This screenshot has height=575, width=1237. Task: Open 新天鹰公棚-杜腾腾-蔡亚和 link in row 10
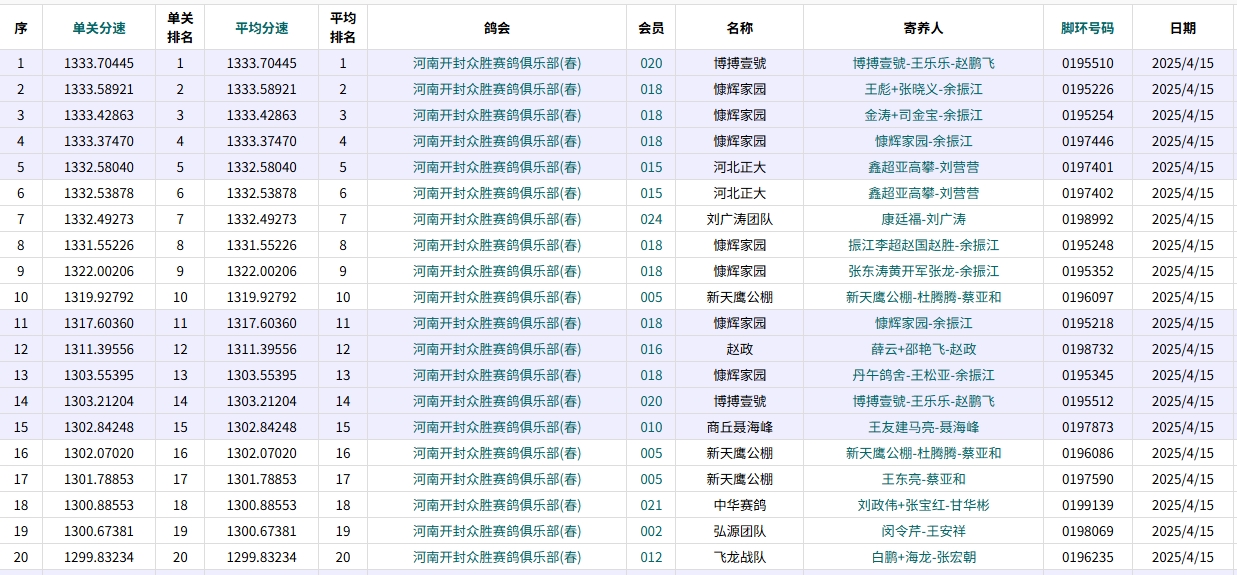[923, 297]
